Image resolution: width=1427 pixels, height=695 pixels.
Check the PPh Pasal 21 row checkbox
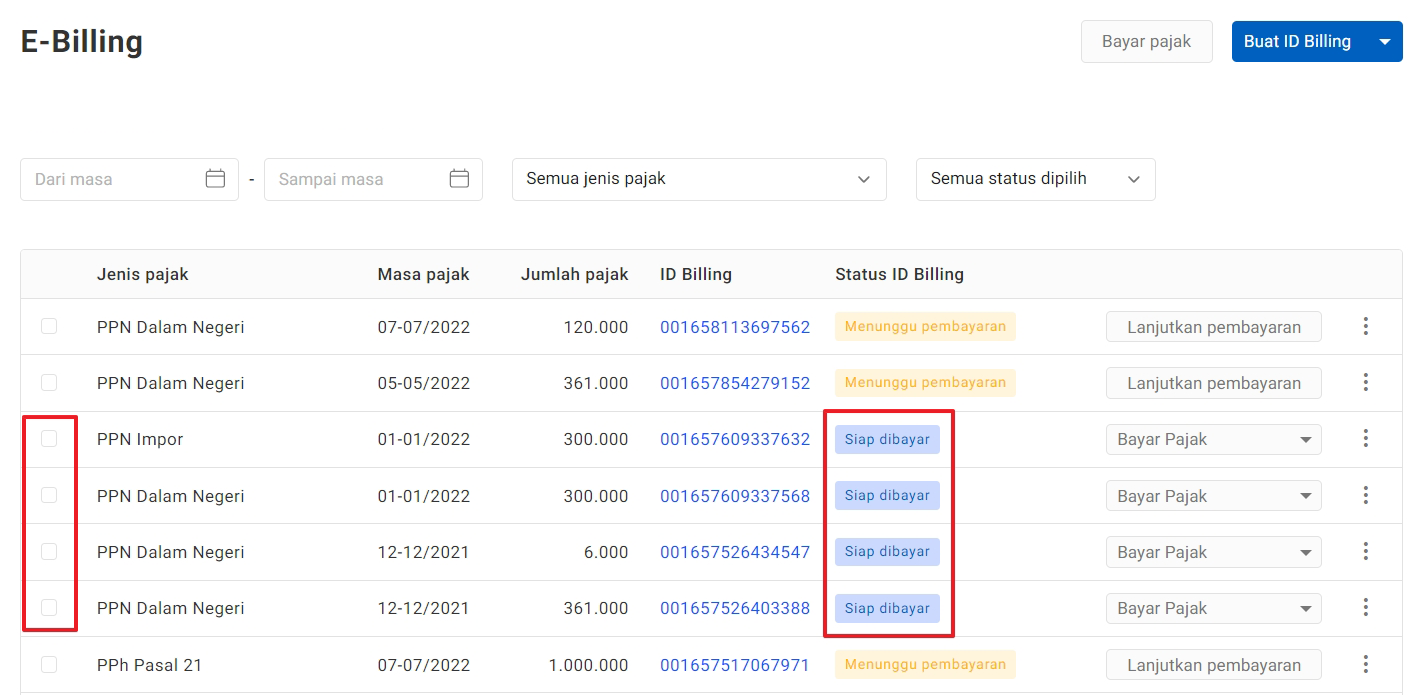49,664
